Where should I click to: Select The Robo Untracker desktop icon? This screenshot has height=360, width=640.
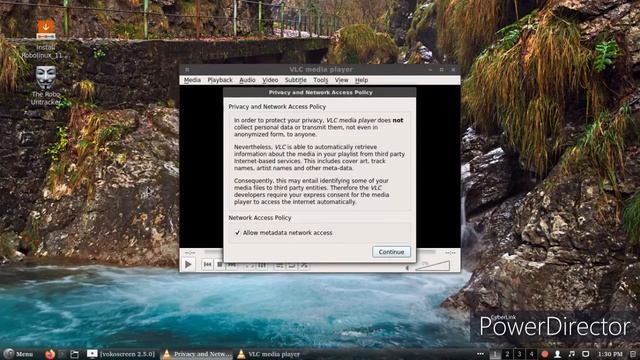46,86
